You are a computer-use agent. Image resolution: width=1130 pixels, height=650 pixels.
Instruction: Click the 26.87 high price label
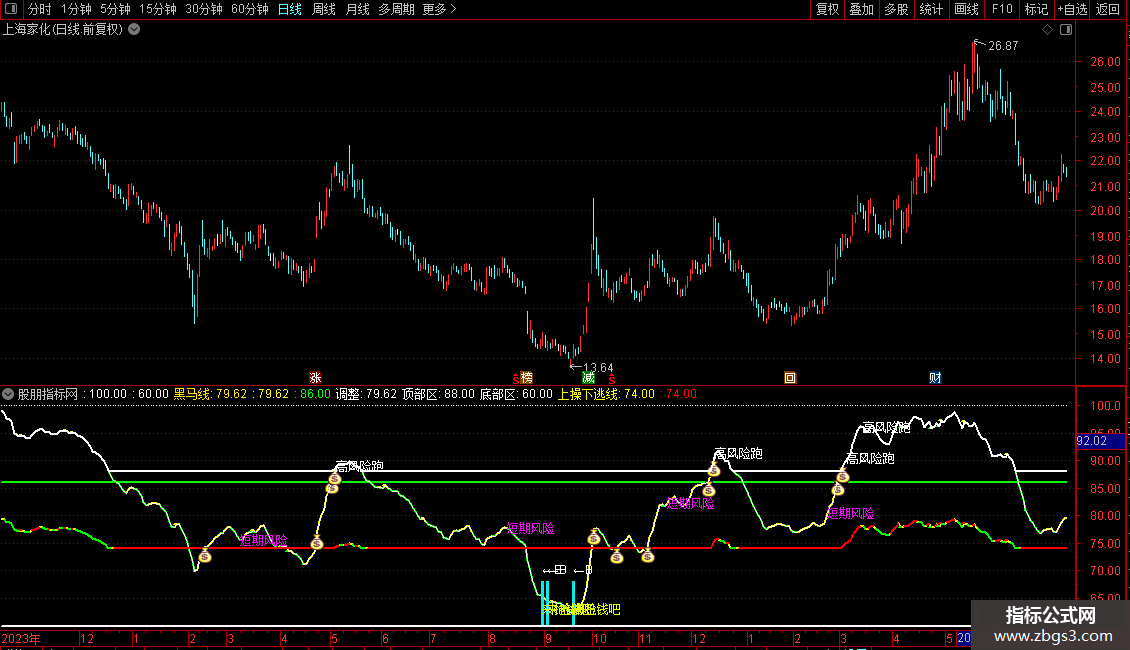point(1002,46)
